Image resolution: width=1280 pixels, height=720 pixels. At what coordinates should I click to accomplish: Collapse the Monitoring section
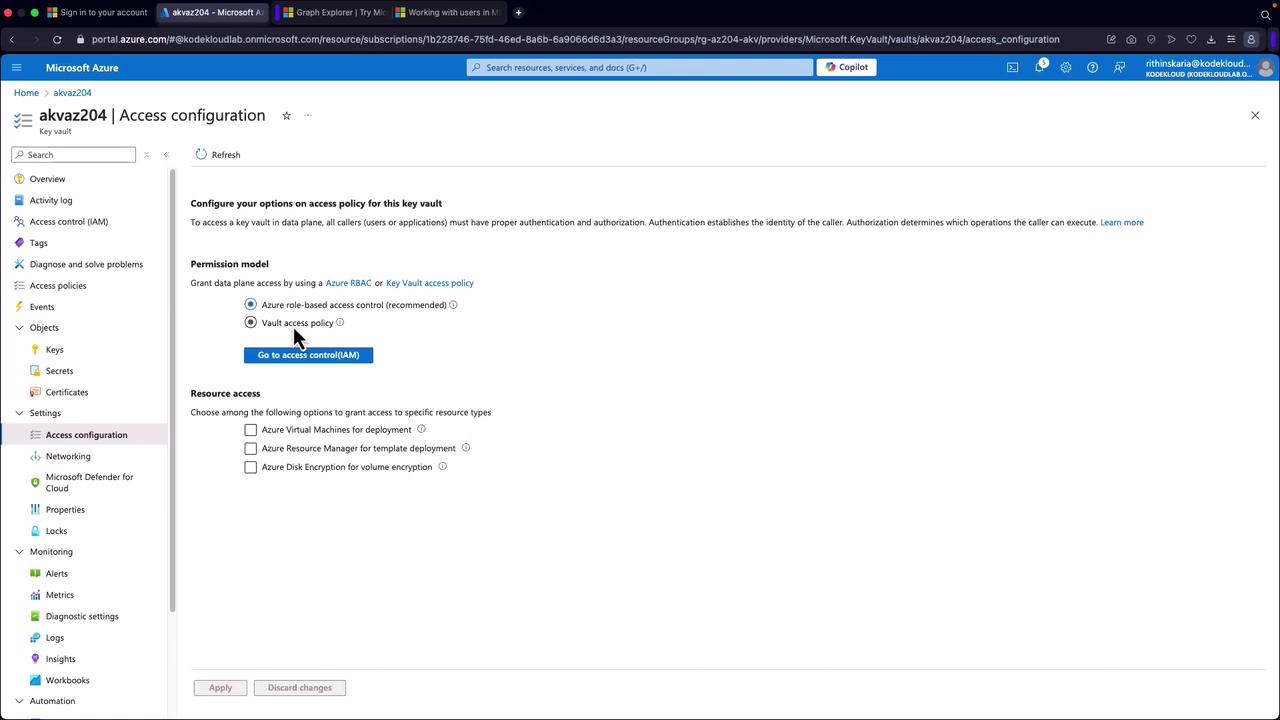pyautogui.click(x=19, y=552)
